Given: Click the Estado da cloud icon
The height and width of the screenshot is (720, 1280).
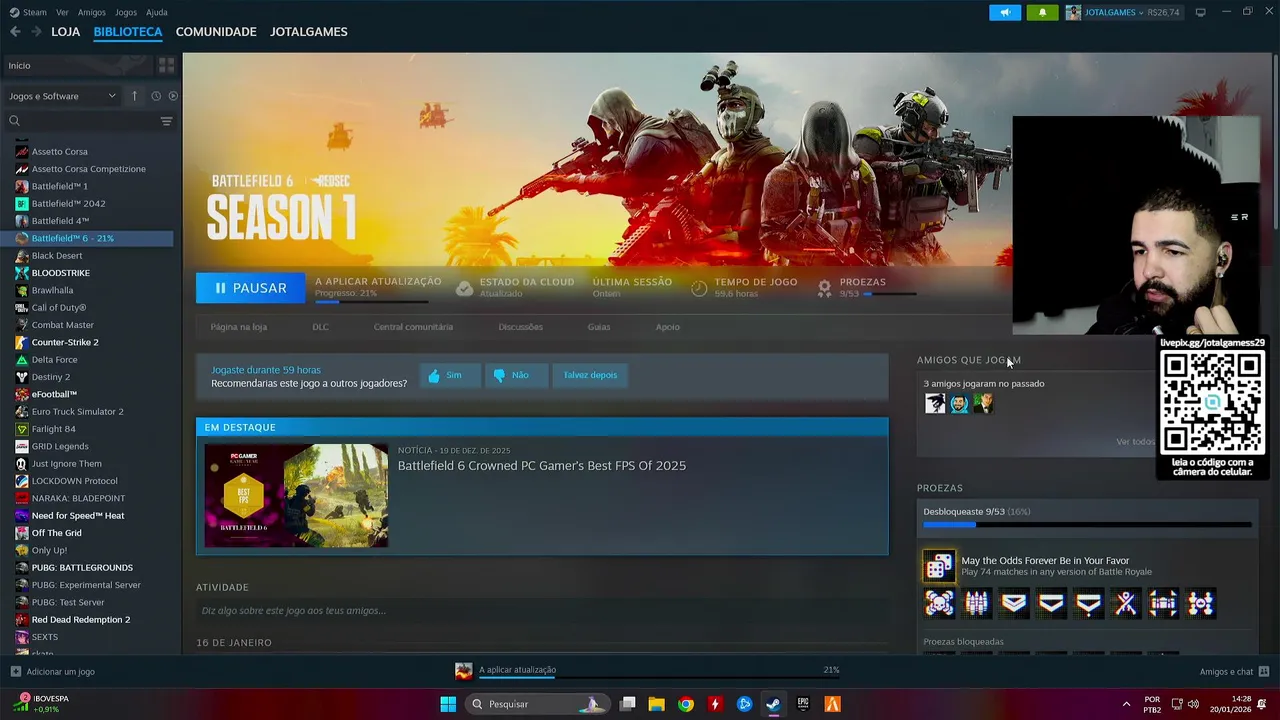Looking at the screenshot, I should pos(464,288).
